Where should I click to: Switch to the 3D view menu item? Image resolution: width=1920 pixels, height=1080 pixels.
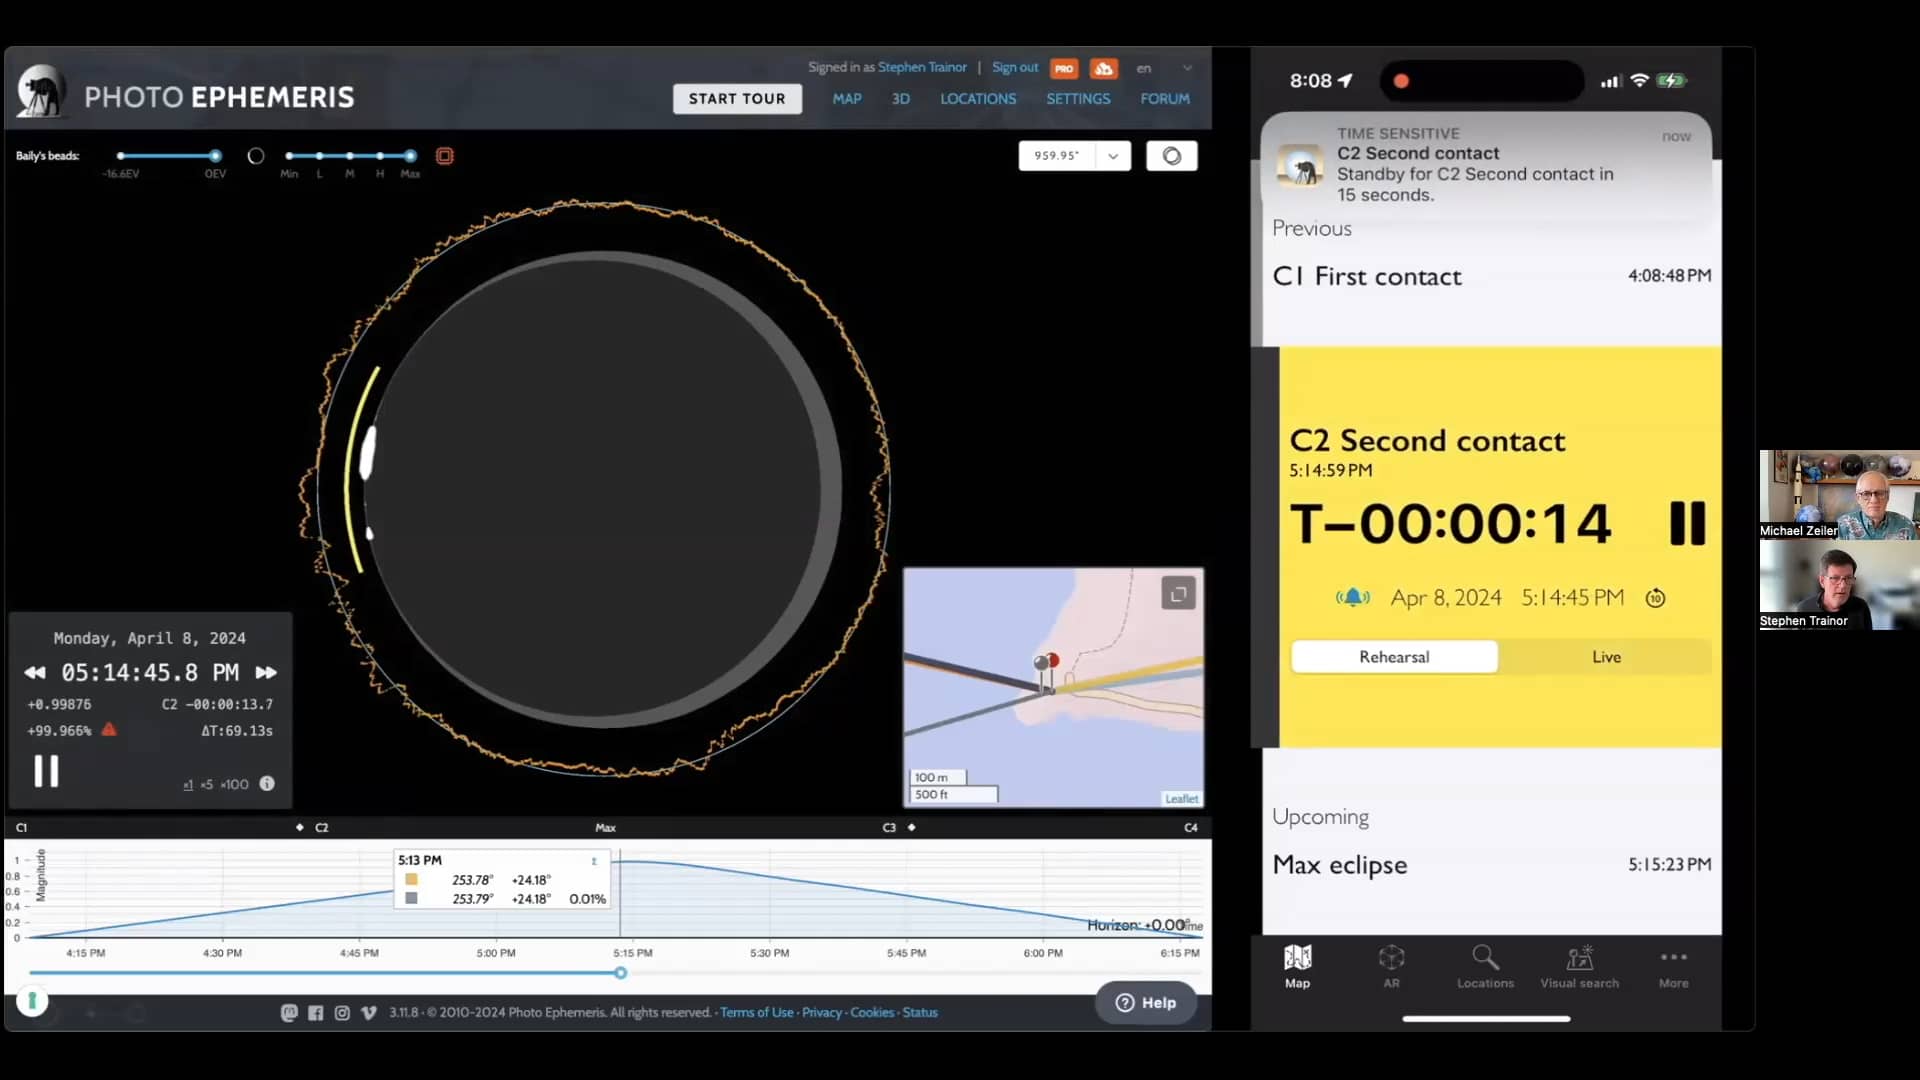(x=899, y=98)
